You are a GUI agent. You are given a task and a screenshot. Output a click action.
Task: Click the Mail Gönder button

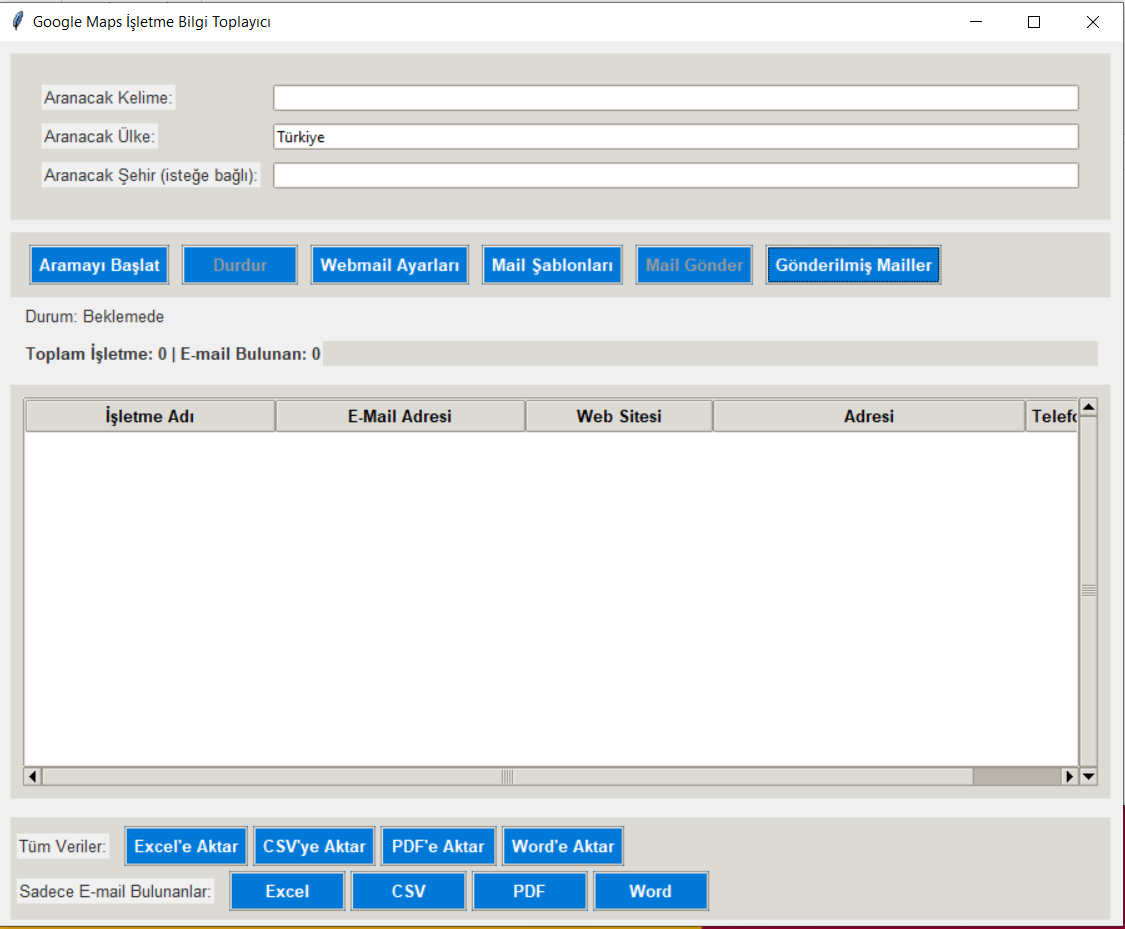694,265
